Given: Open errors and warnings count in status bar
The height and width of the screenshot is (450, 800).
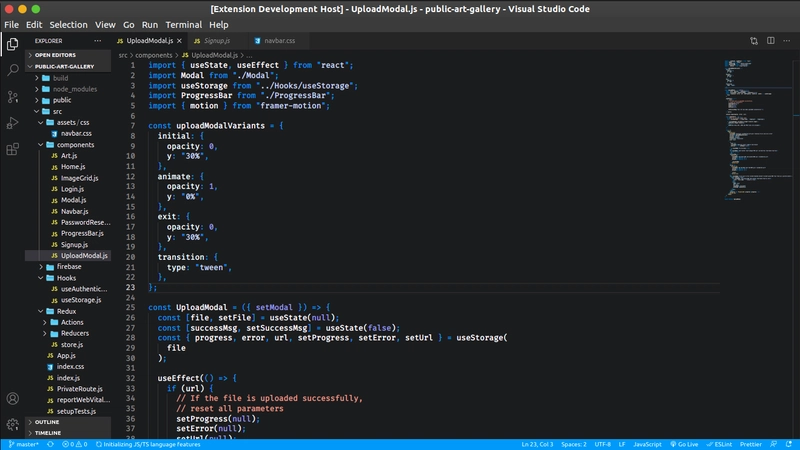Looking at the screenshot, I should [74, 444].
